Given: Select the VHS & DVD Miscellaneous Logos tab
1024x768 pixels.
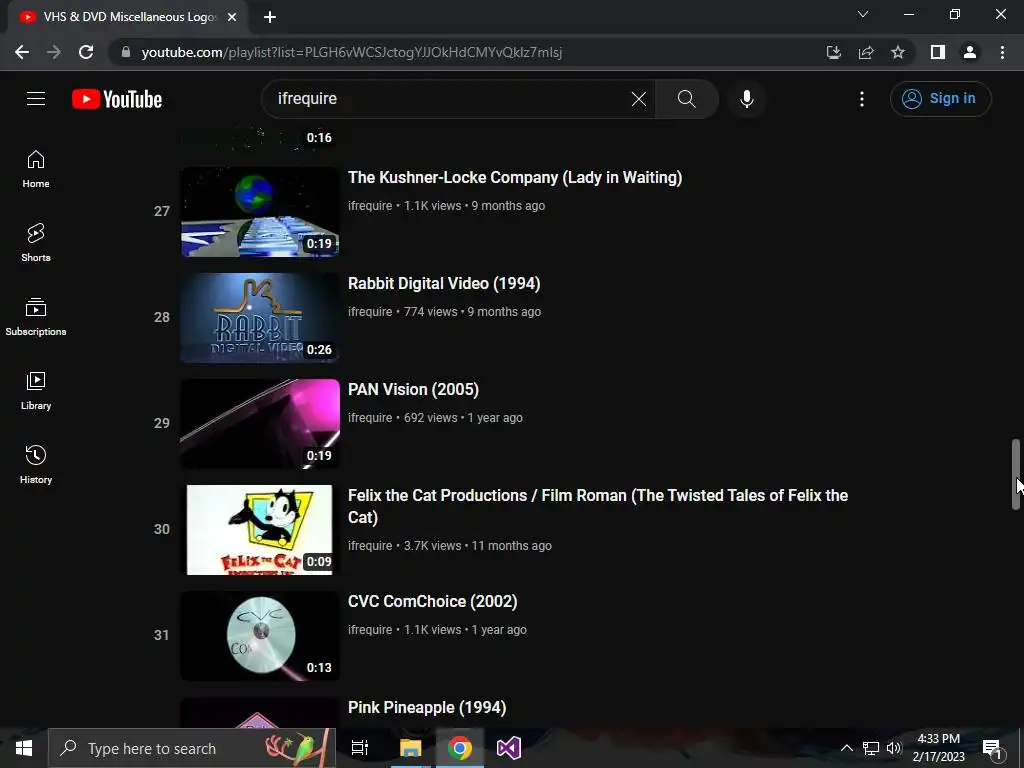Looking at the screenshot, I should (129, 17).
